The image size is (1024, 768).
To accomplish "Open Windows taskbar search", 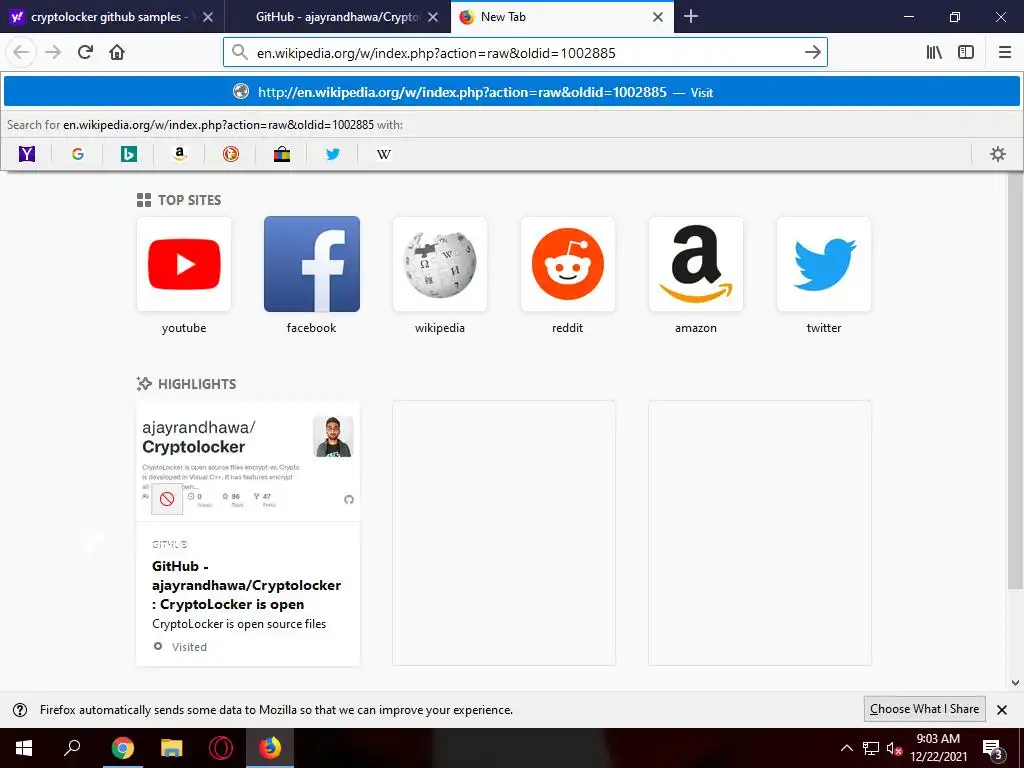I will pyautogui.click(x=72, y=748).
